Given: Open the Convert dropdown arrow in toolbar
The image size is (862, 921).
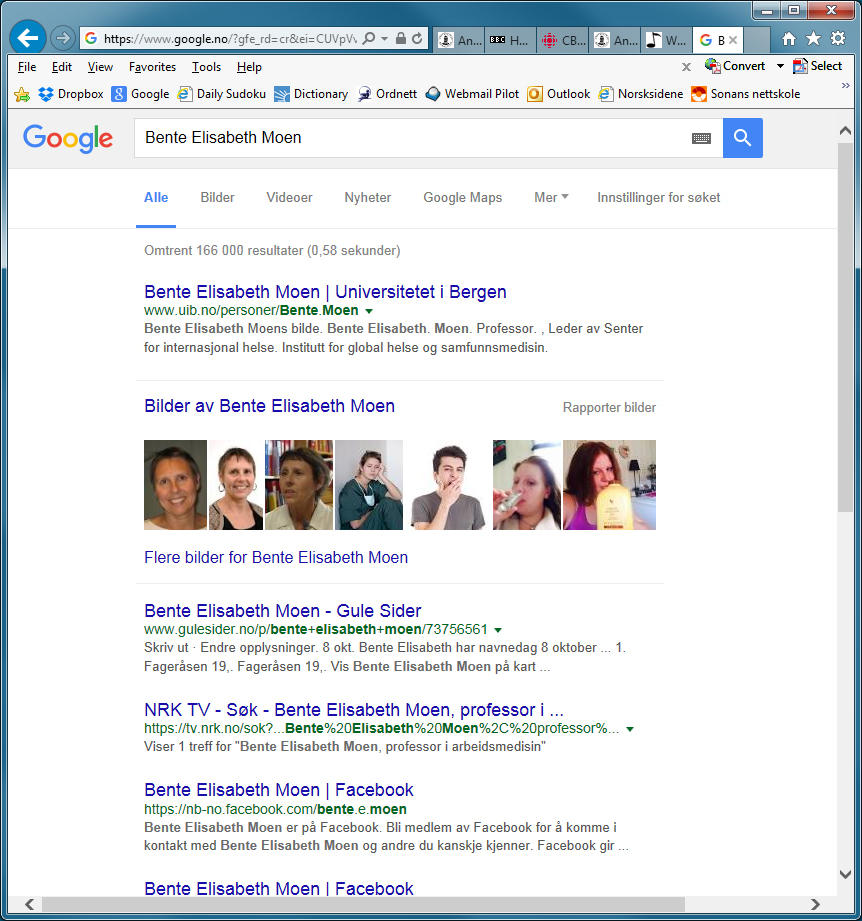Looking at the screenshot, I should click(780, 67).
